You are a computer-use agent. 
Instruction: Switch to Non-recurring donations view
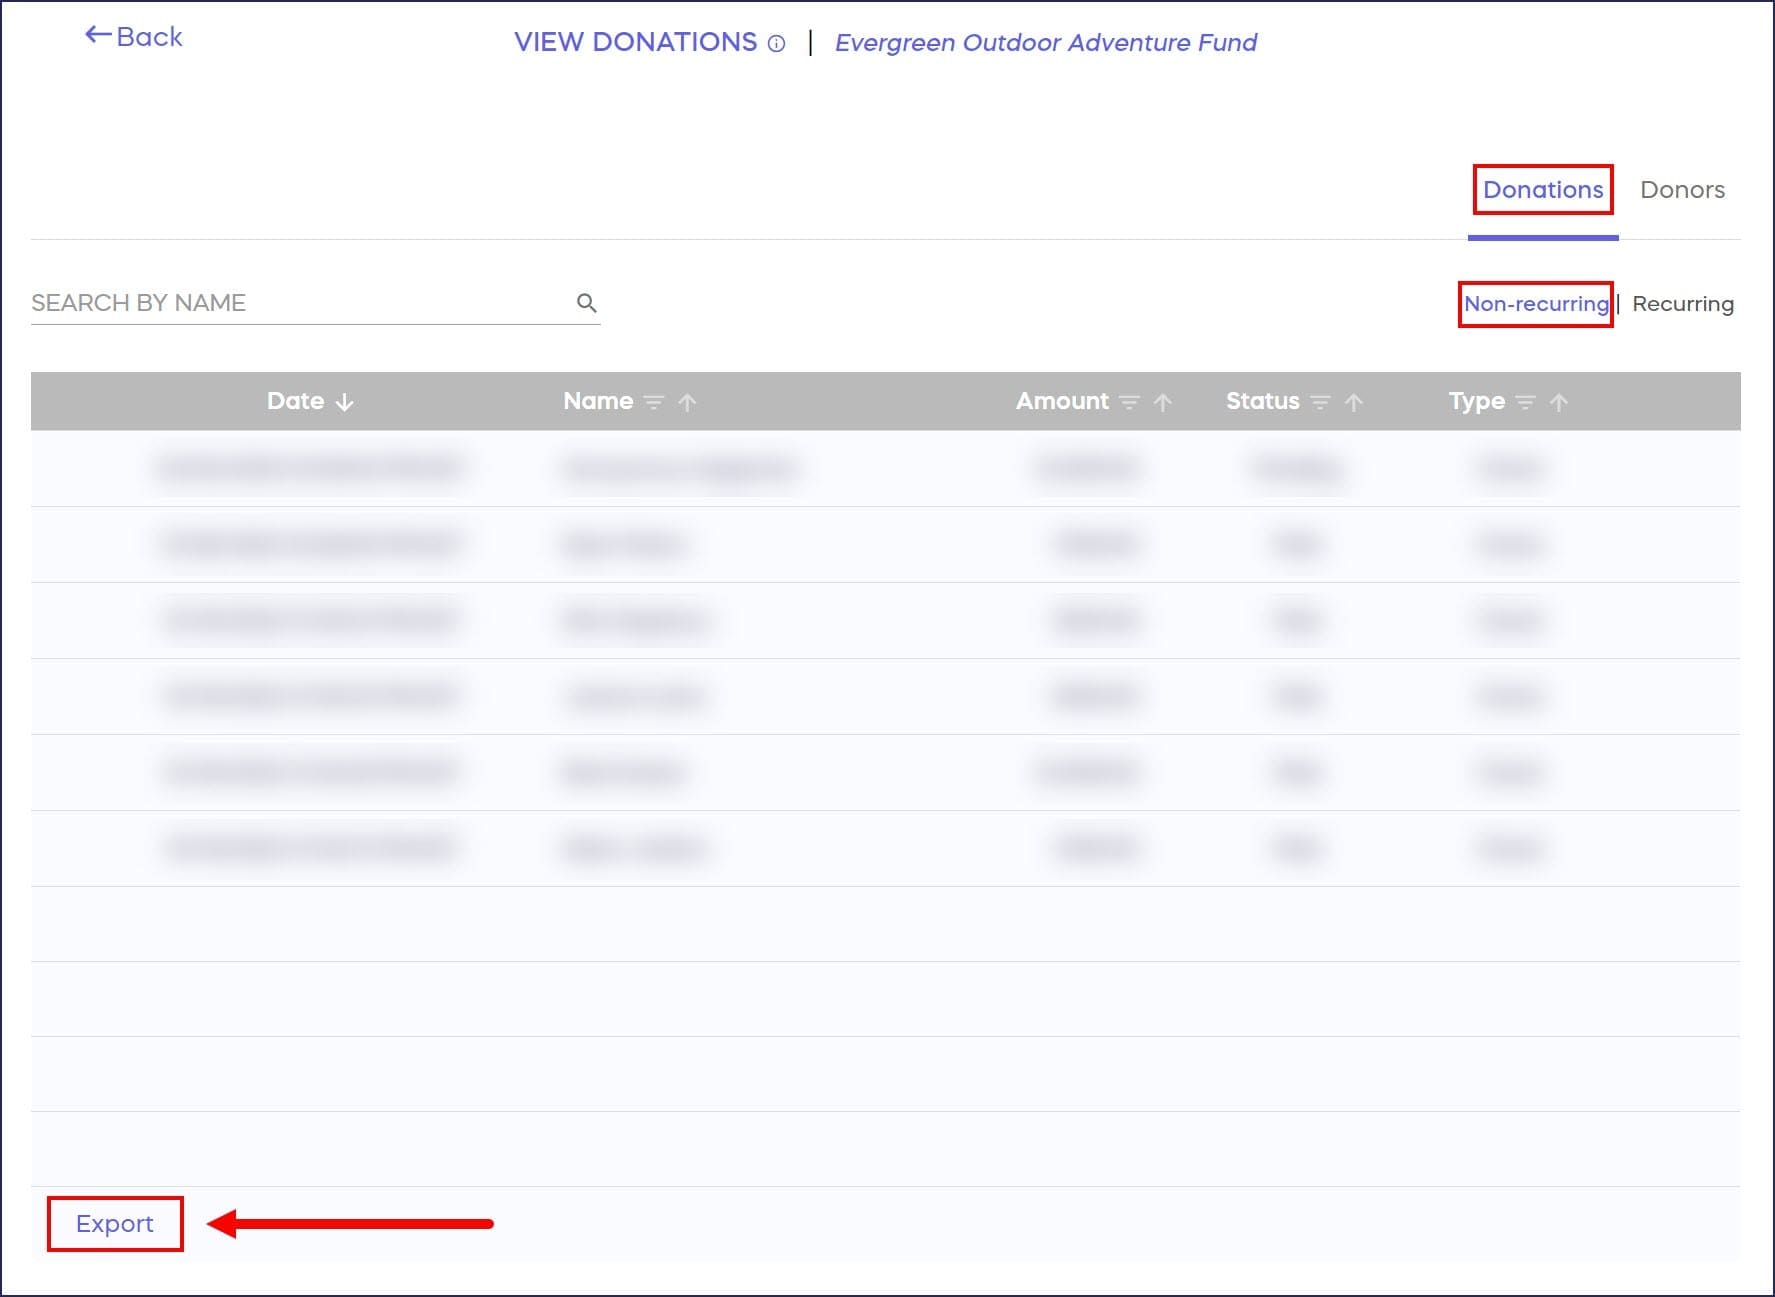click(x=1535, y=304)
